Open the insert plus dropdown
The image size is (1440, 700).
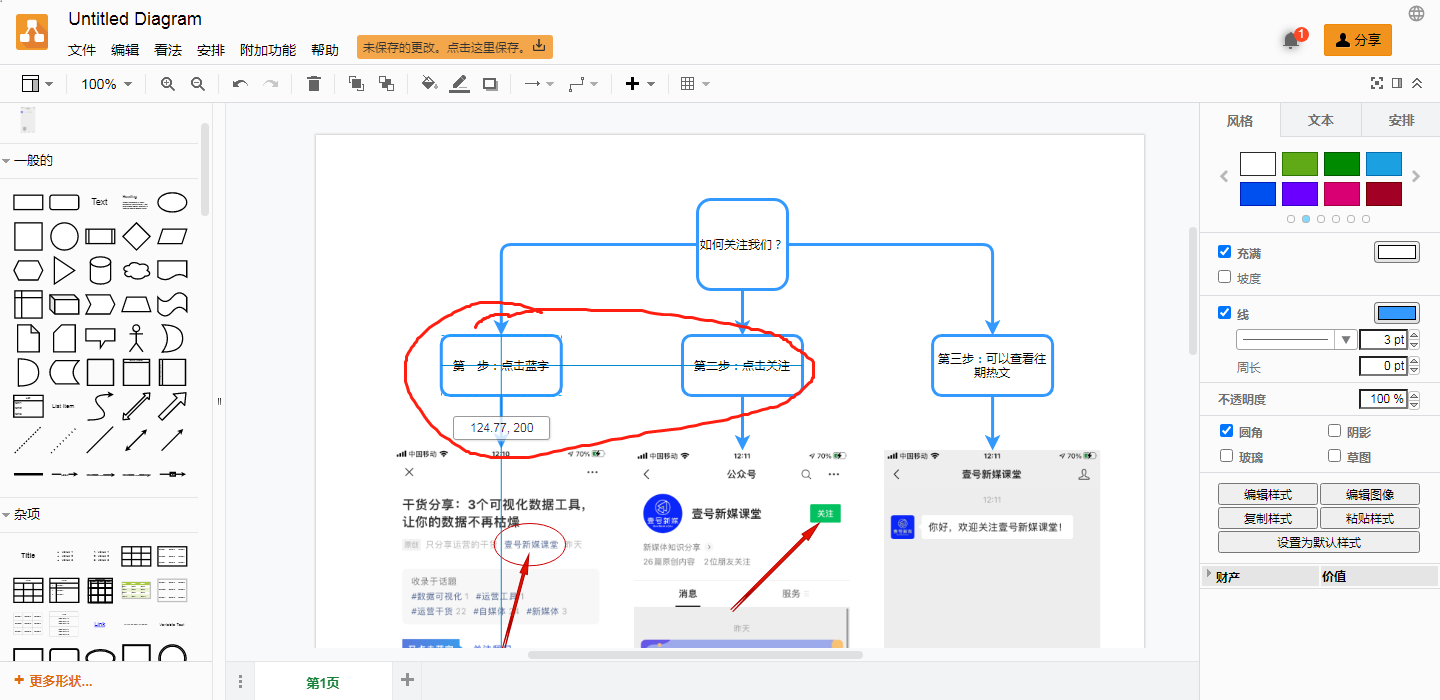[x=640, y=84]
